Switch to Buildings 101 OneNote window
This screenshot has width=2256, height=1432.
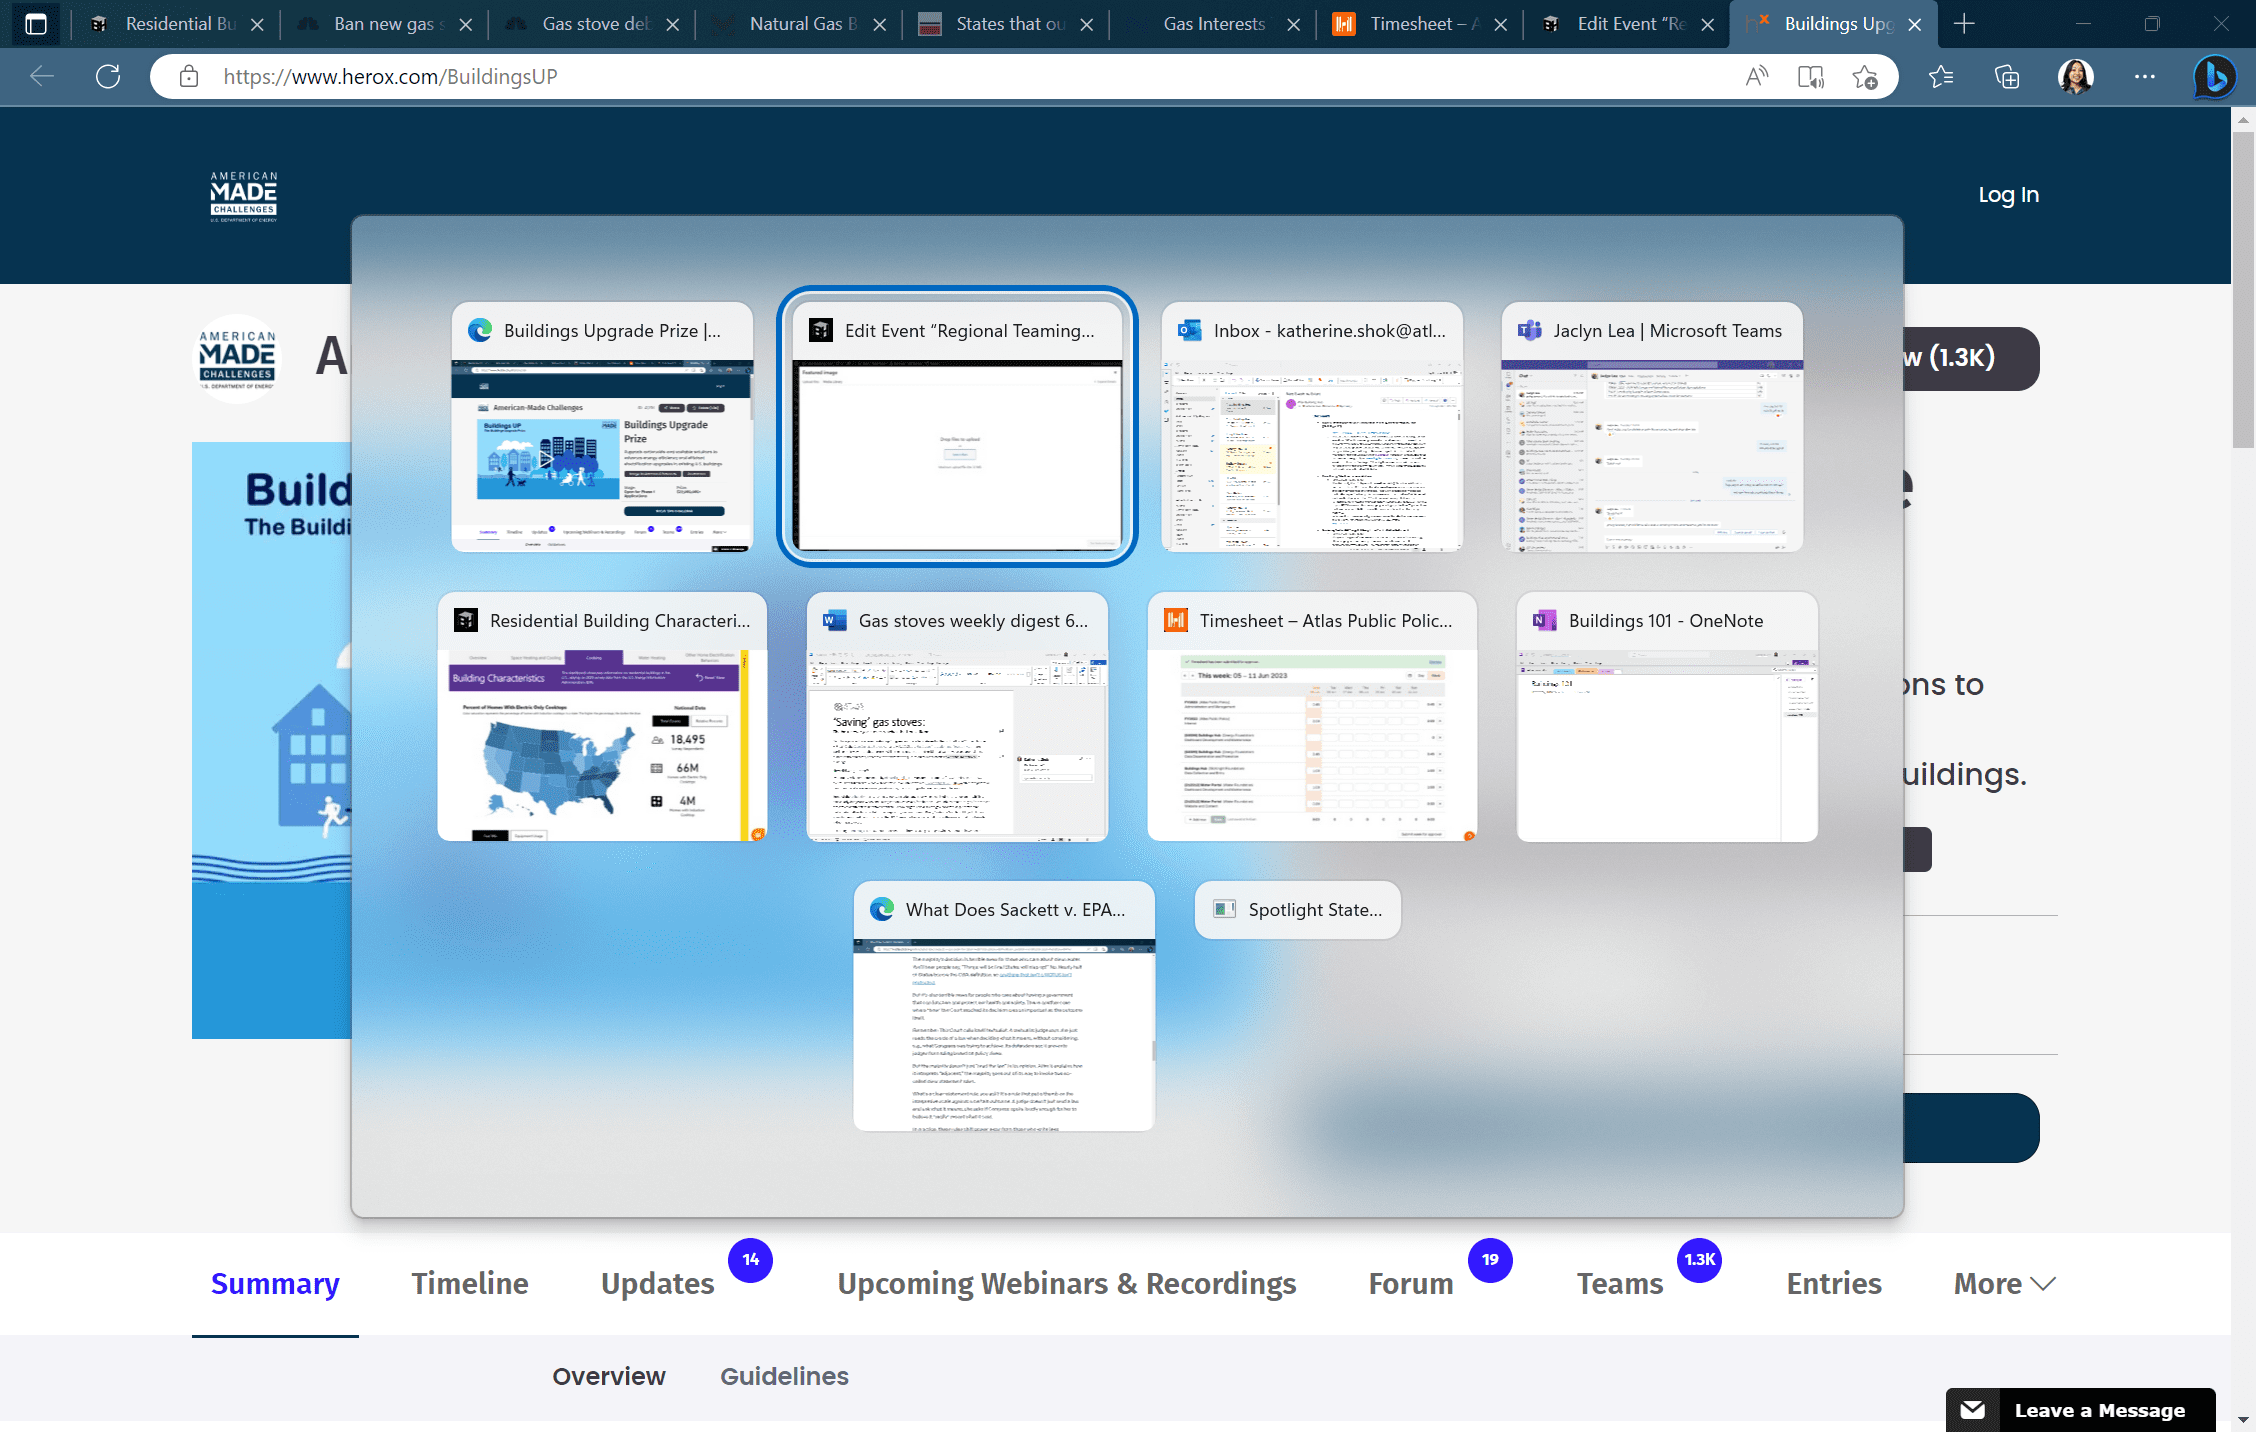pyautogui.click(x=1666, y=718)
